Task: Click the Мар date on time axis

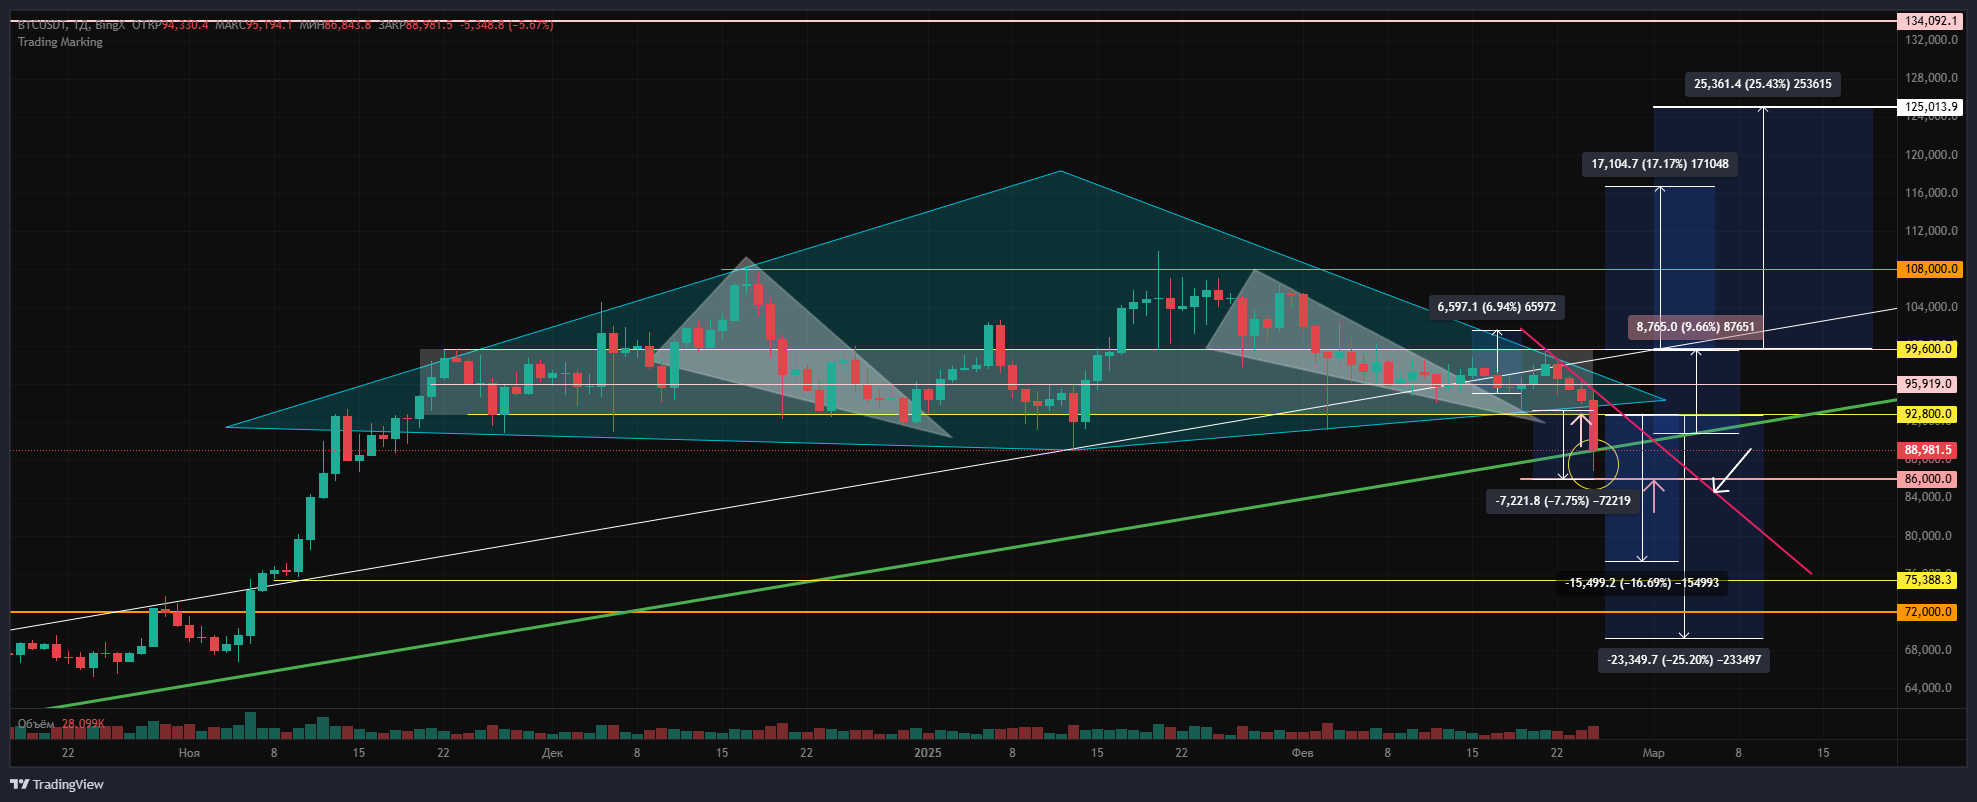Action: 1654,753
